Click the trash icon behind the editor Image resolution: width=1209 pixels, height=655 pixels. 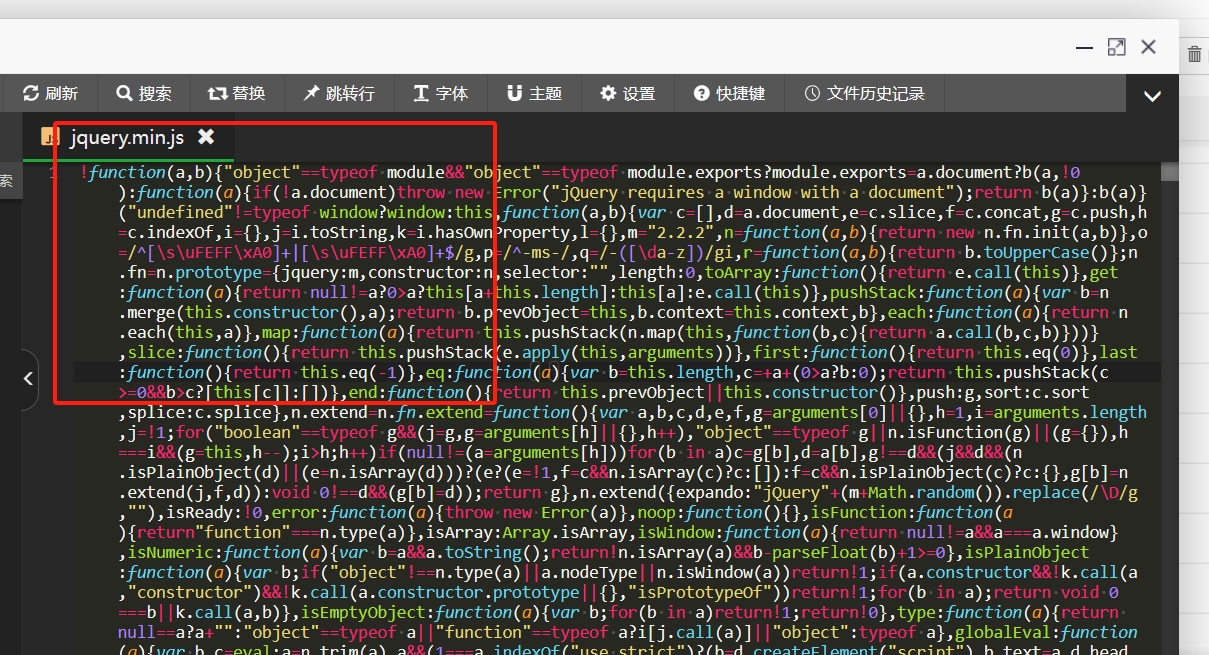click(x=1195, y=54)
